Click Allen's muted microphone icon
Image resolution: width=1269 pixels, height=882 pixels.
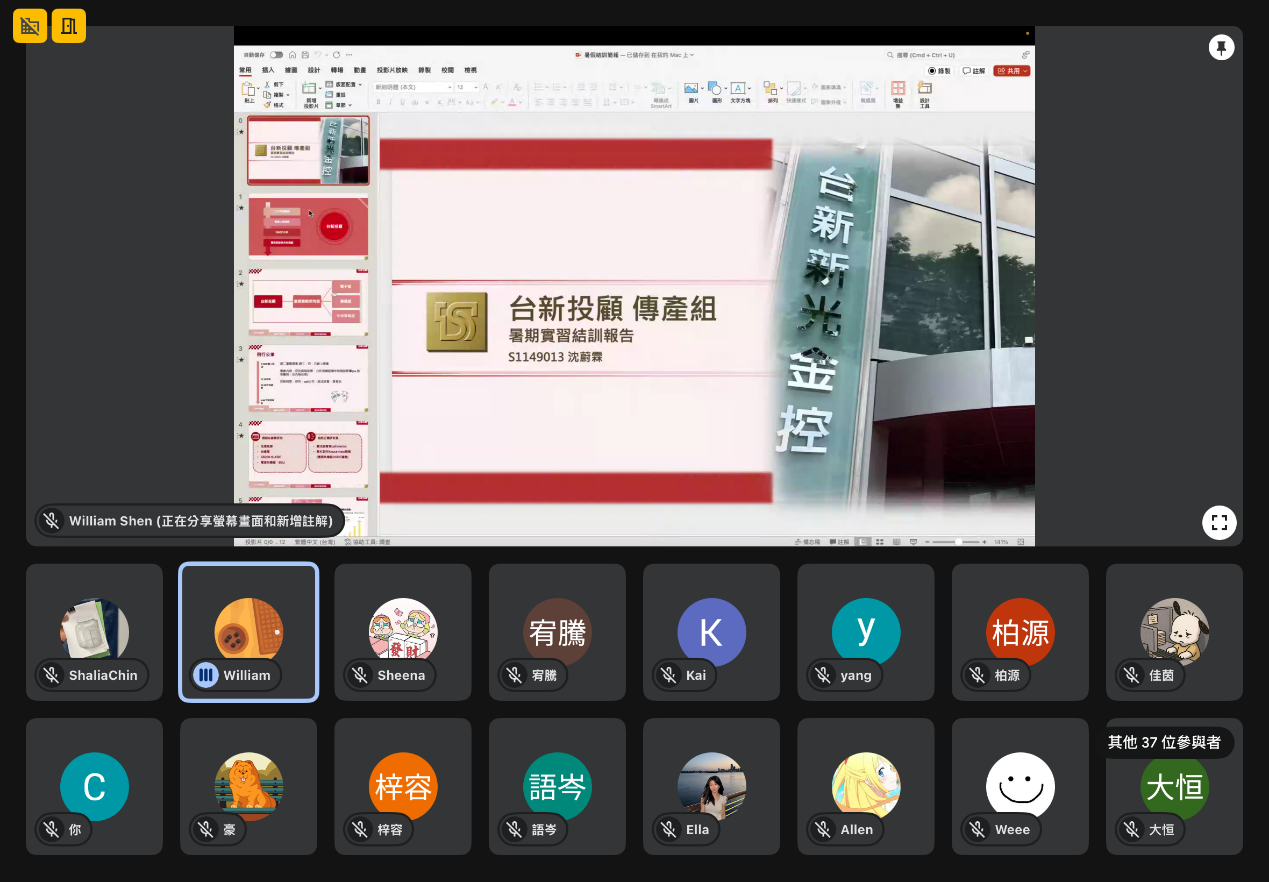(824, 829)
